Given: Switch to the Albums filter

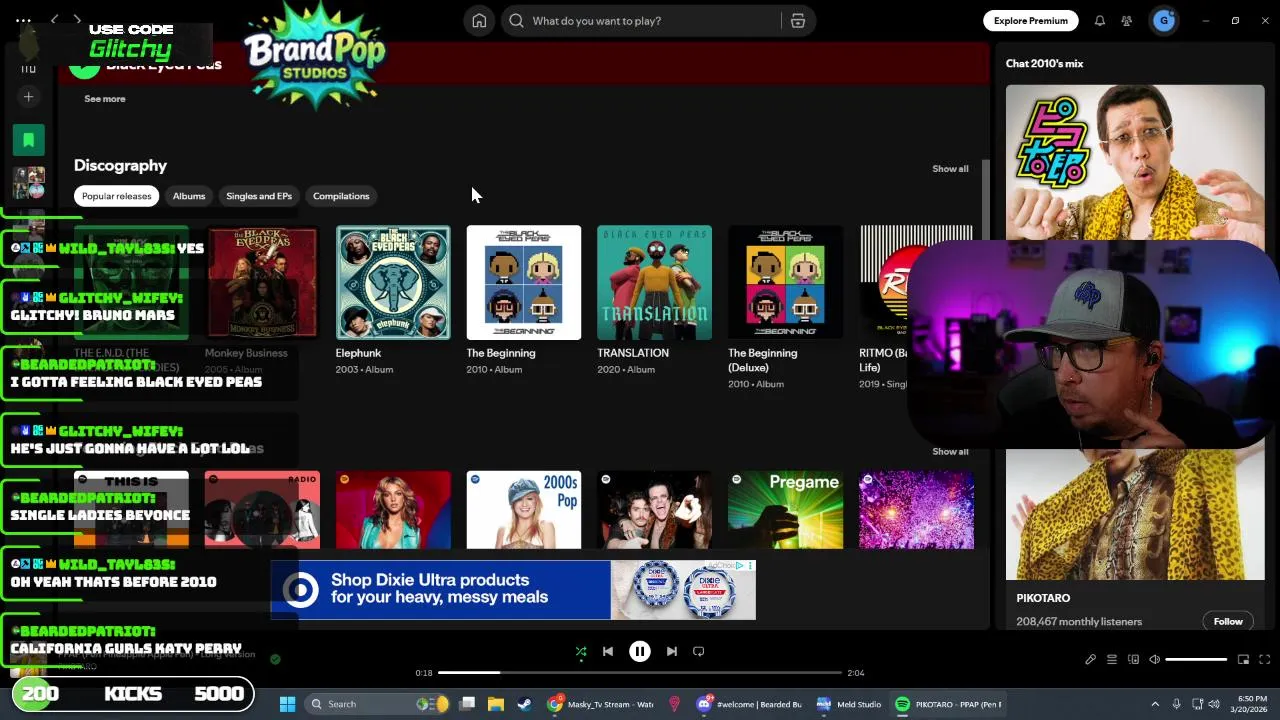Looking at the screenshot, I should (x=189, y=196).
